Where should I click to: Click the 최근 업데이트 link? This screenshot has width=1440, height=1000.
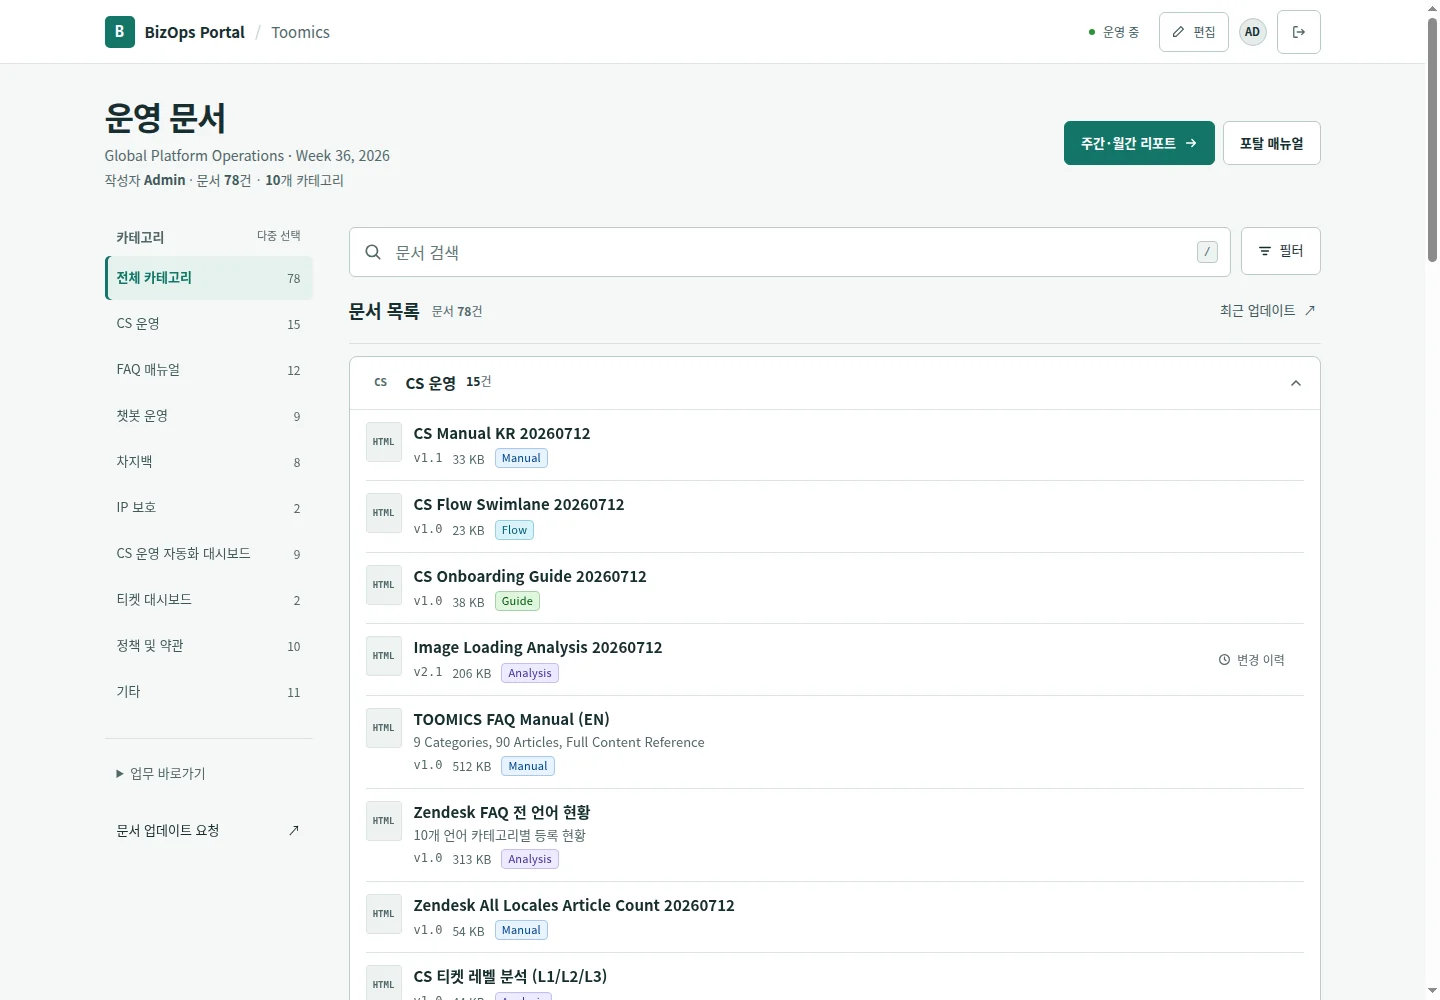[1267, 311]
